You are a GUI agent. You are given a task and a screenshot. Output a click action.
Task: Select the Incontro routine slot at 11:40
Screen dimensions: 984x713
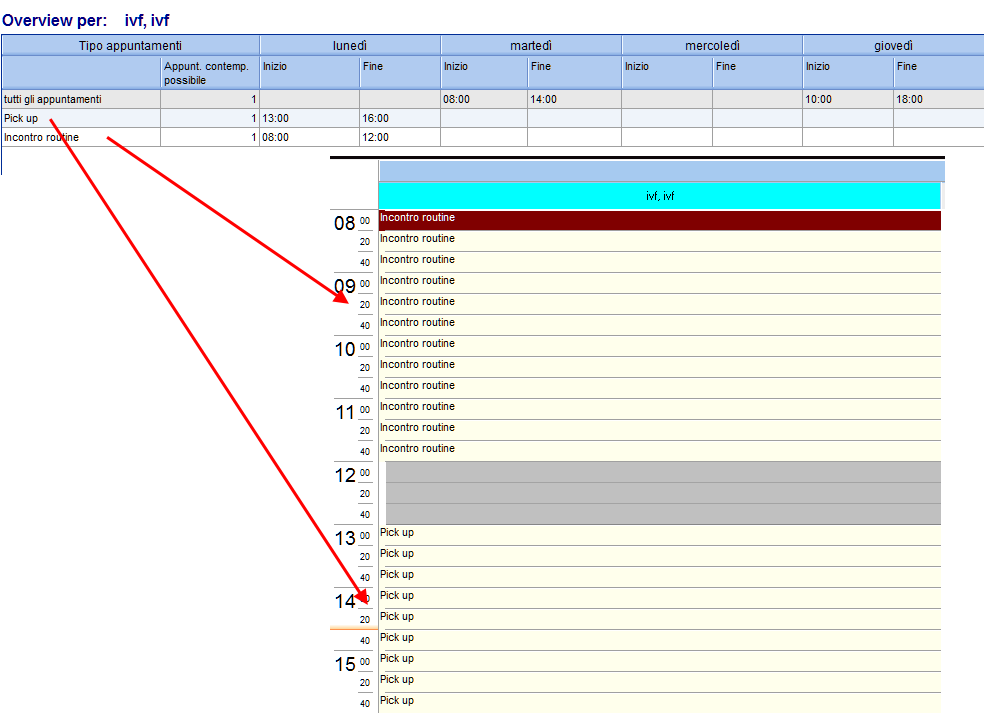click(x=660, y=451)
